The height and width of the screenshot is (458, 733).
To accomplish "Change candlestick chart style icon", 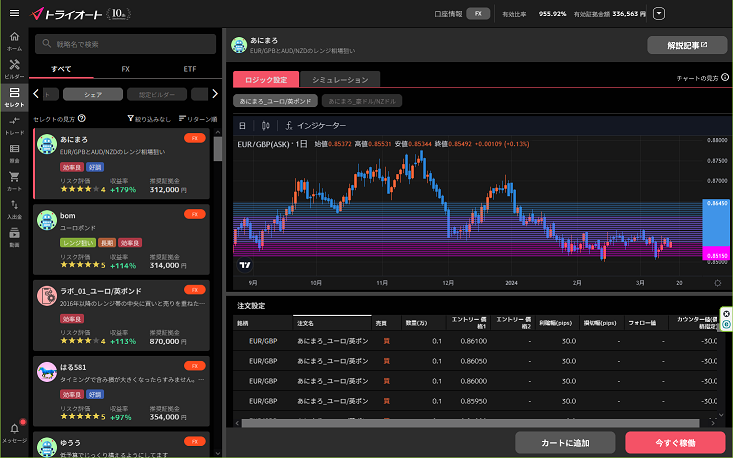I will tap(266, 125).
